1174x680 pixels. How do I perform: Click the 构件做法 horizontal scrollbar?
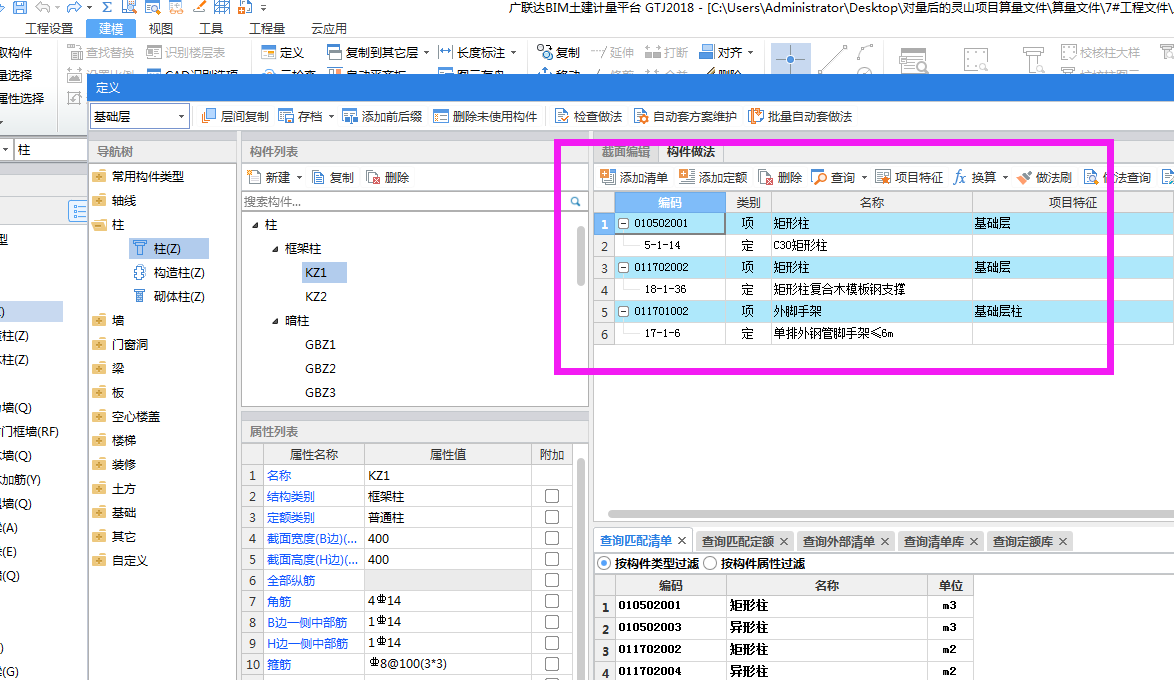(x=891, y=514)
